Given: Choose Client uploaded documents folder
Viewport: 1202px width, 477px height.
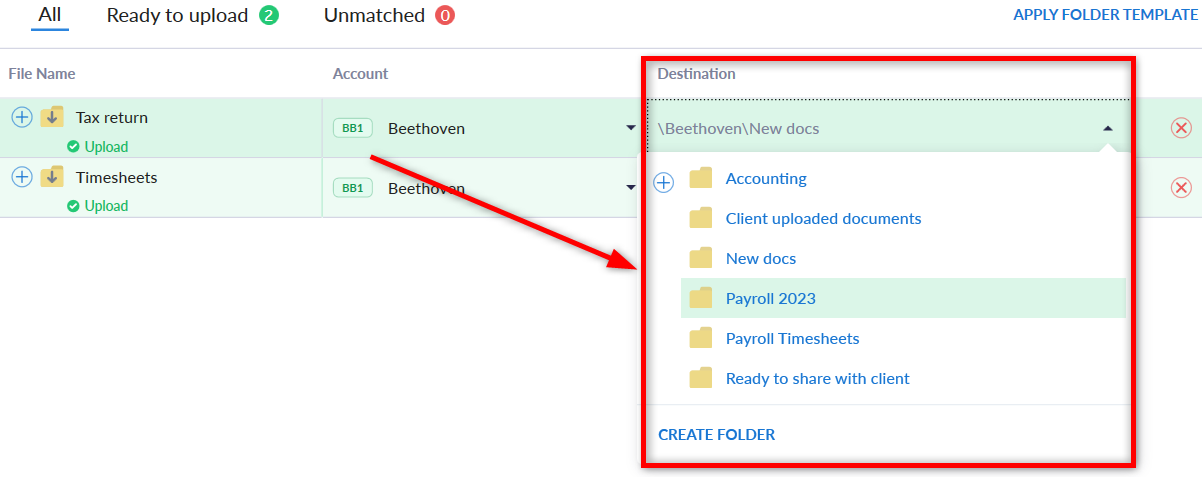Looking at the screenshot, I should 822,218.
